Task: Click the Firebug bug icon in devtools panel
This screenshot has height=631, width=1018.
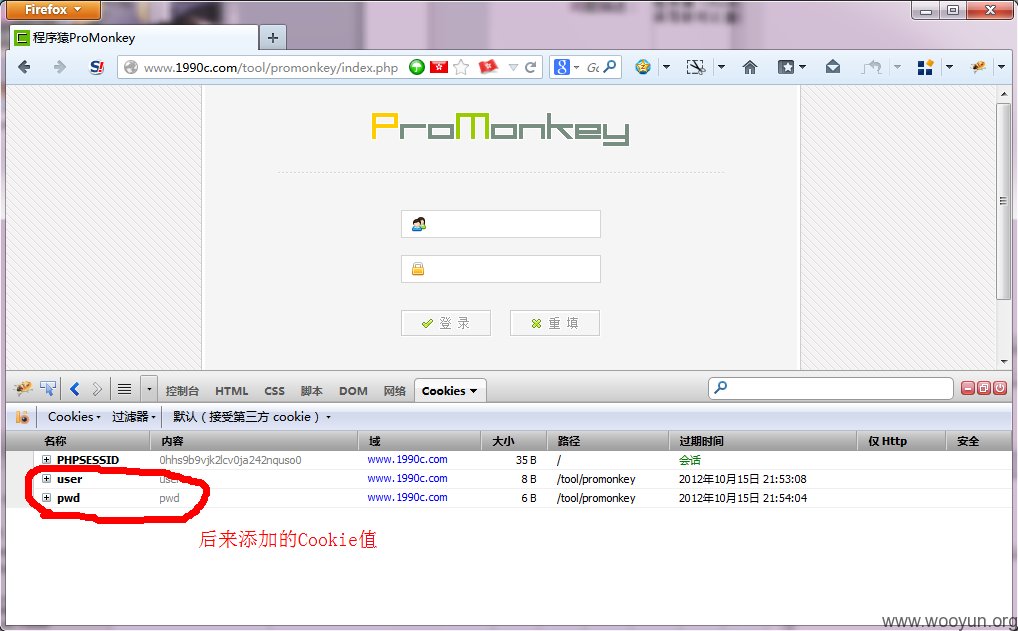Action: coord(23,389)
